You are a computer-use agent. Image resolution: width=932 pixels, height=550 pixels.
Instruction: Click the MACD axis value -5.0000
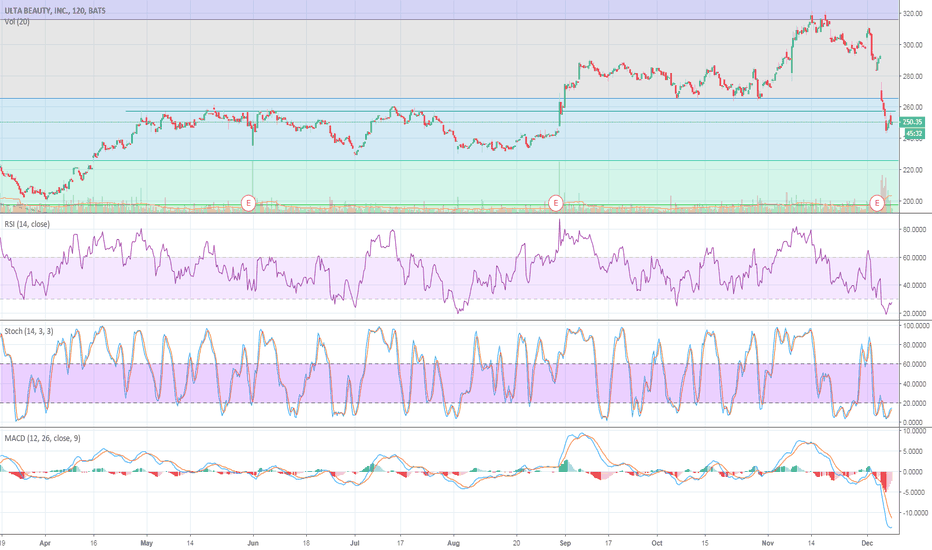coord(914,492)
